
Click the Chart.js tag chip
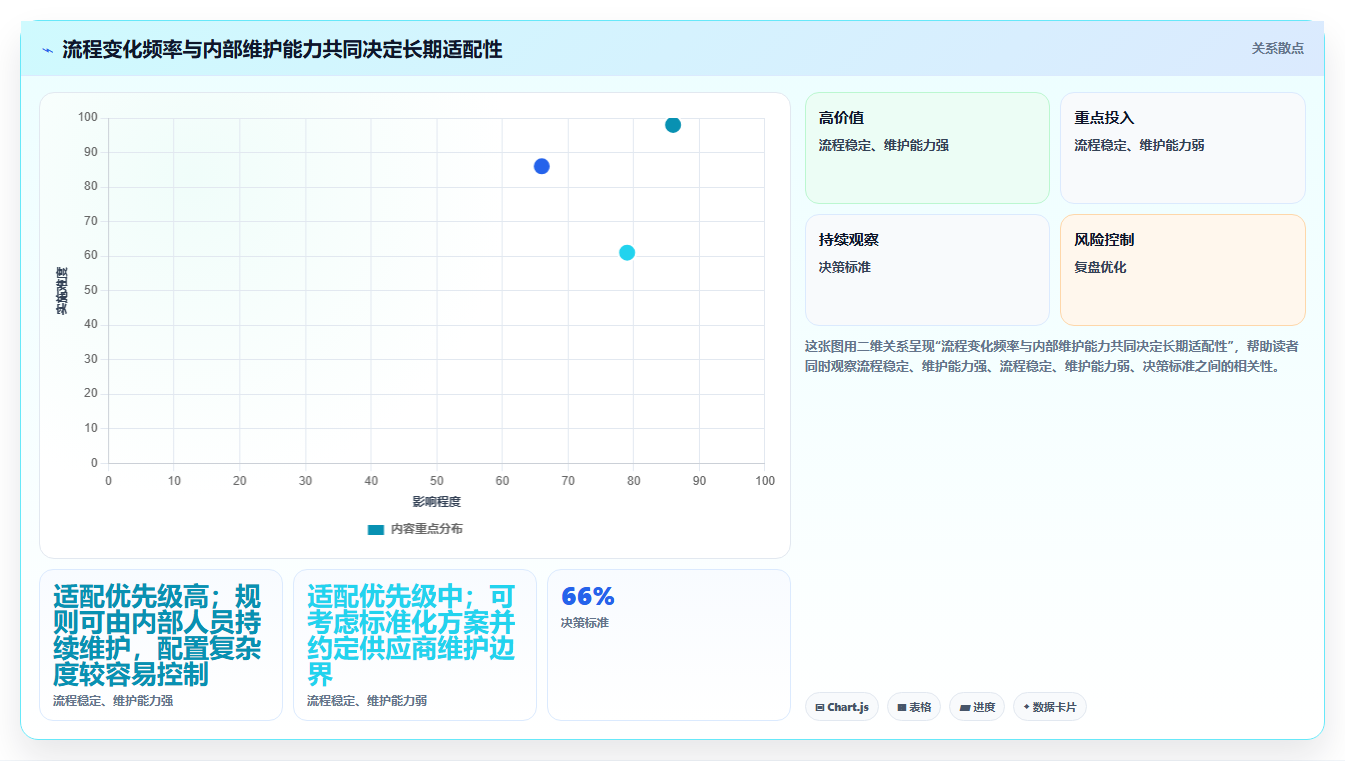point(841,707)
